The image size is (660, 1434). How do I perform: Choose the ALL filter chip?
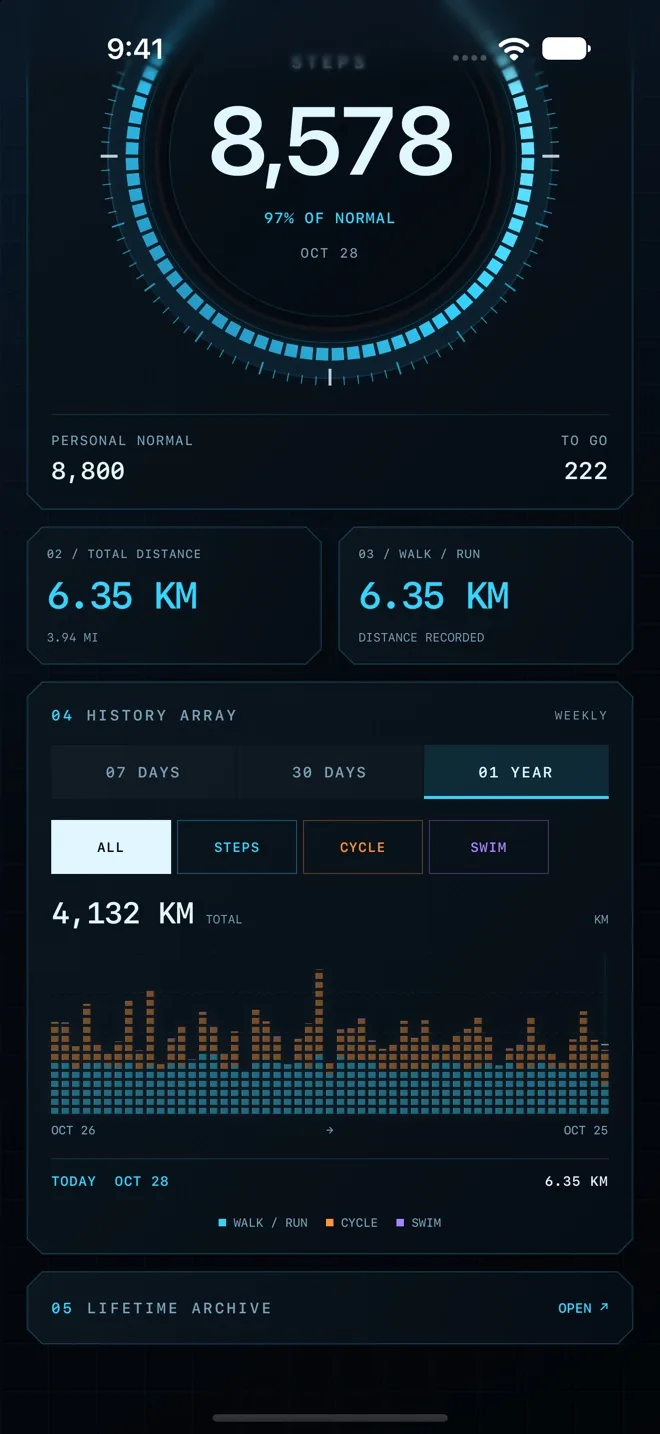[x=111, y=847]
